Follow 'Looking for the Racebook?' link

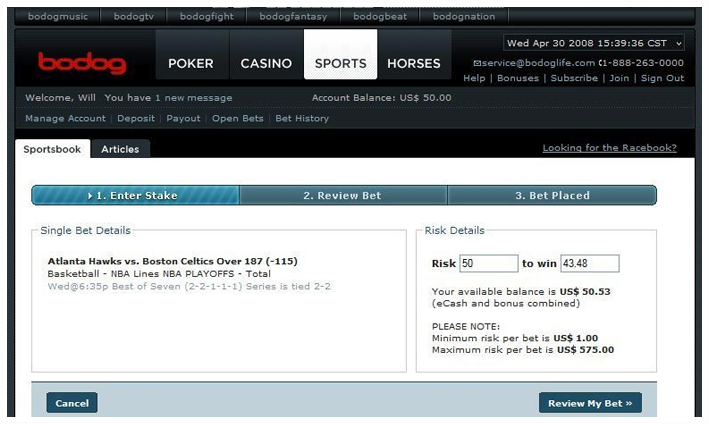pos(609,148)
